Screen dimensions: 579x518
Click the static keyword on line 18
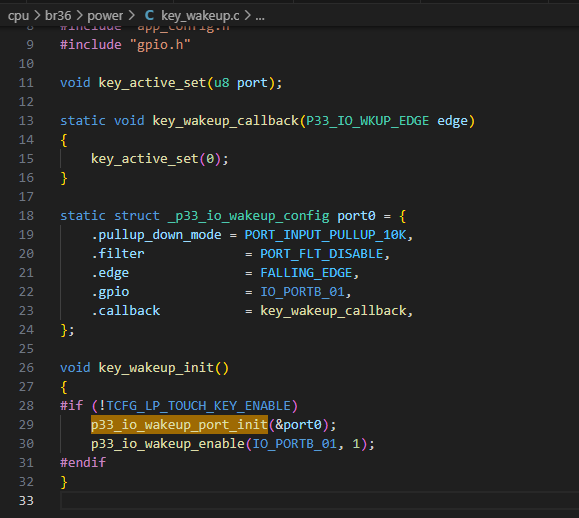tap(83, 216)
